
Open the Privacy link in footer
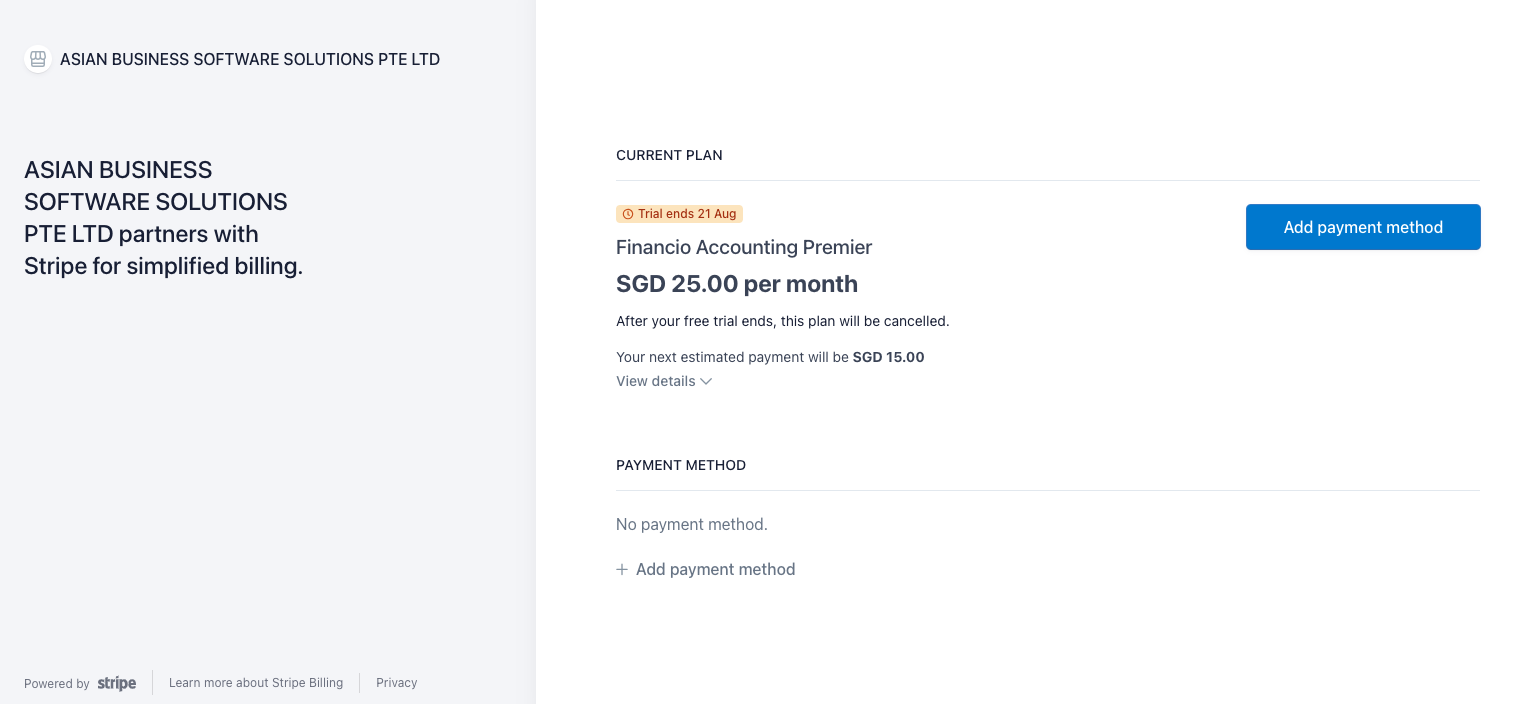(x=397, y=683)
